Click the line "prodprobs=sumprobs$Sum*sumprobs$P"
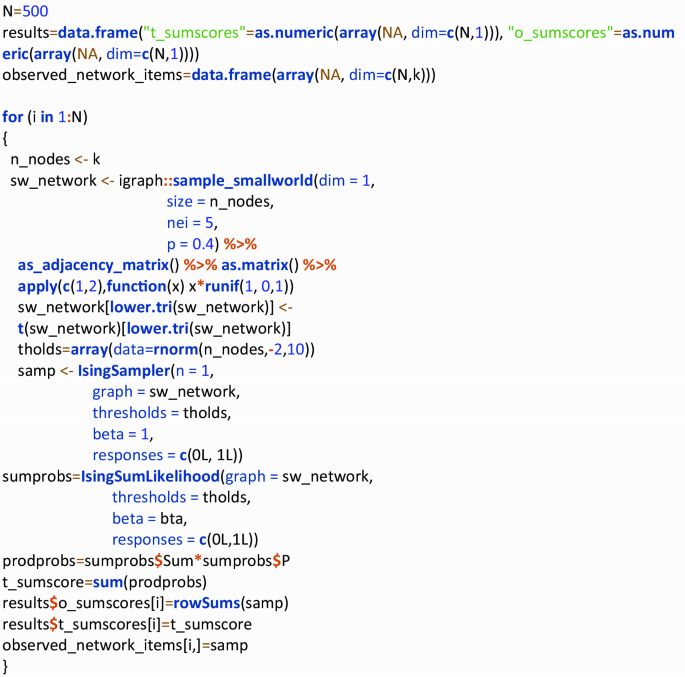 [146, 561]
